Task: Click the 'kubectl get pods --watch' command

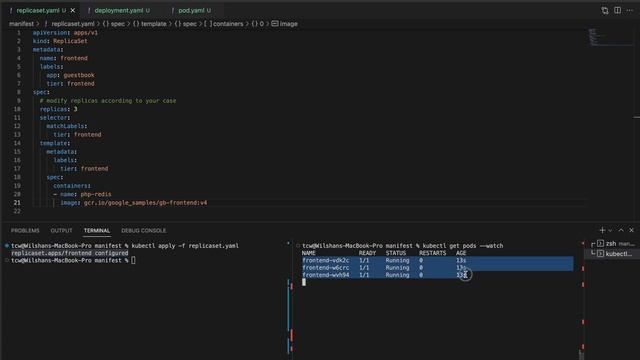Action: (x=463, y=246)
